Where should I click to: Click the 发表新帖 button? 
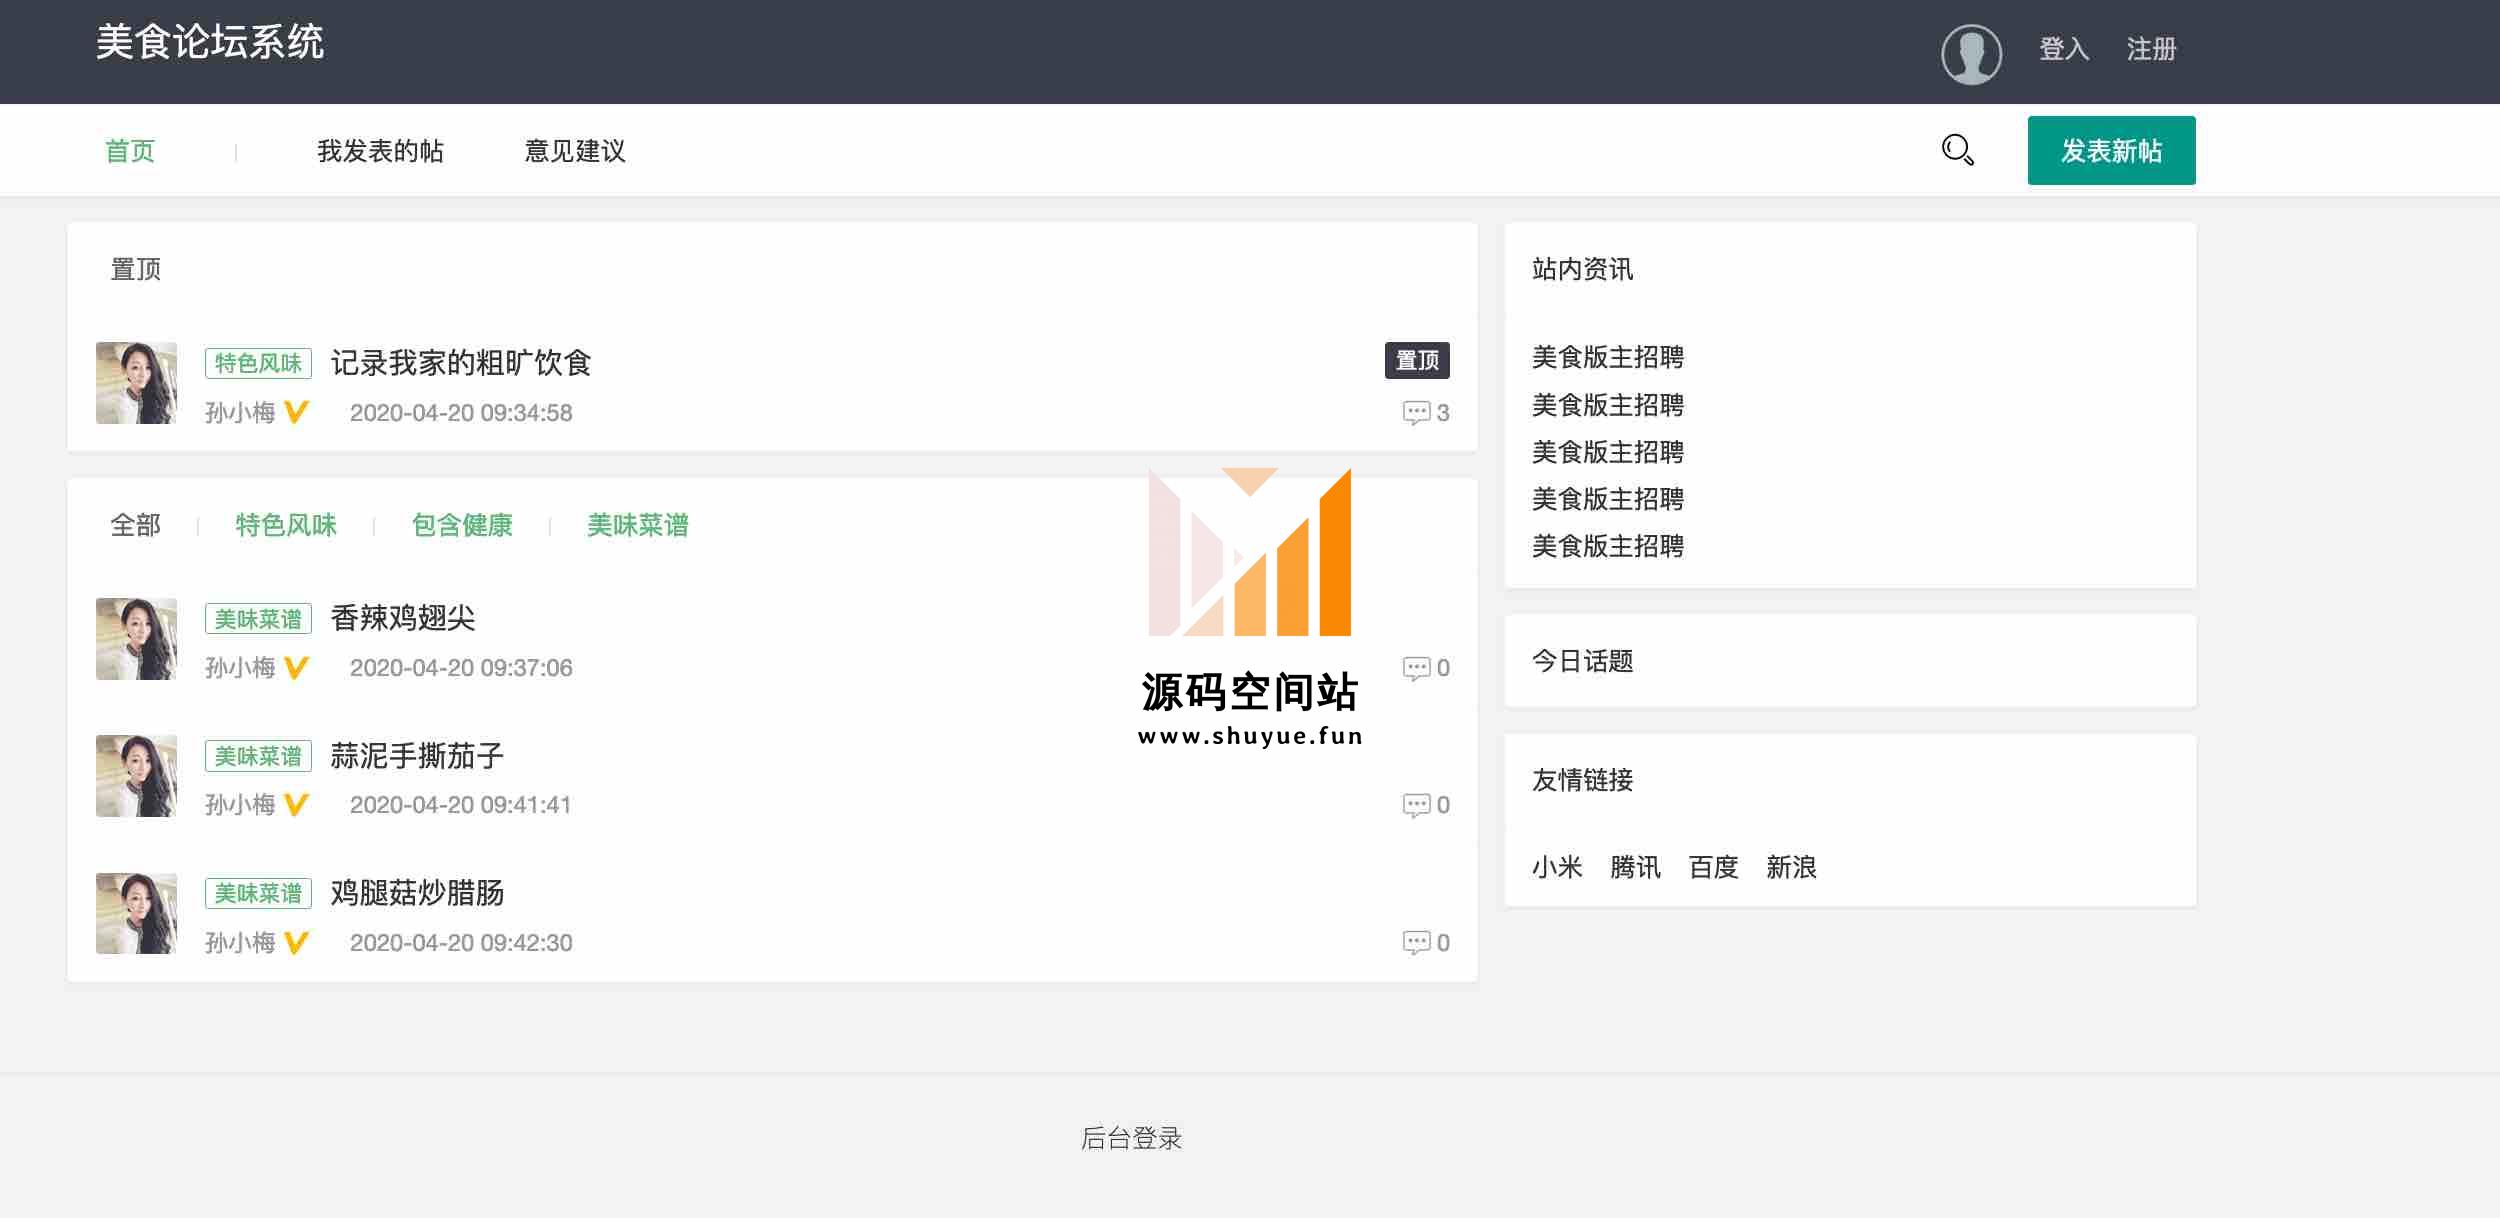pos(2111,150)
